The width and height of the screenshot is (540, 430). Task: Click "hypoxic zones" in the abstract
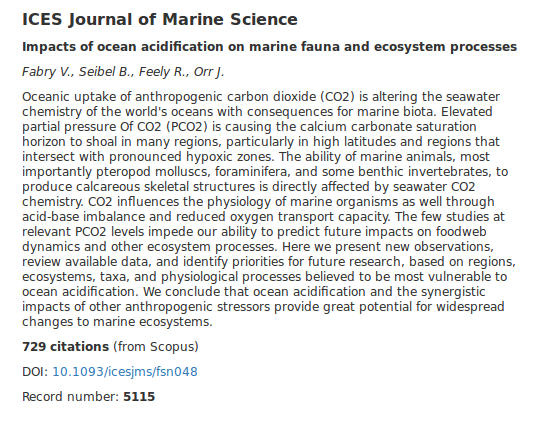click(x=230, y=157)
